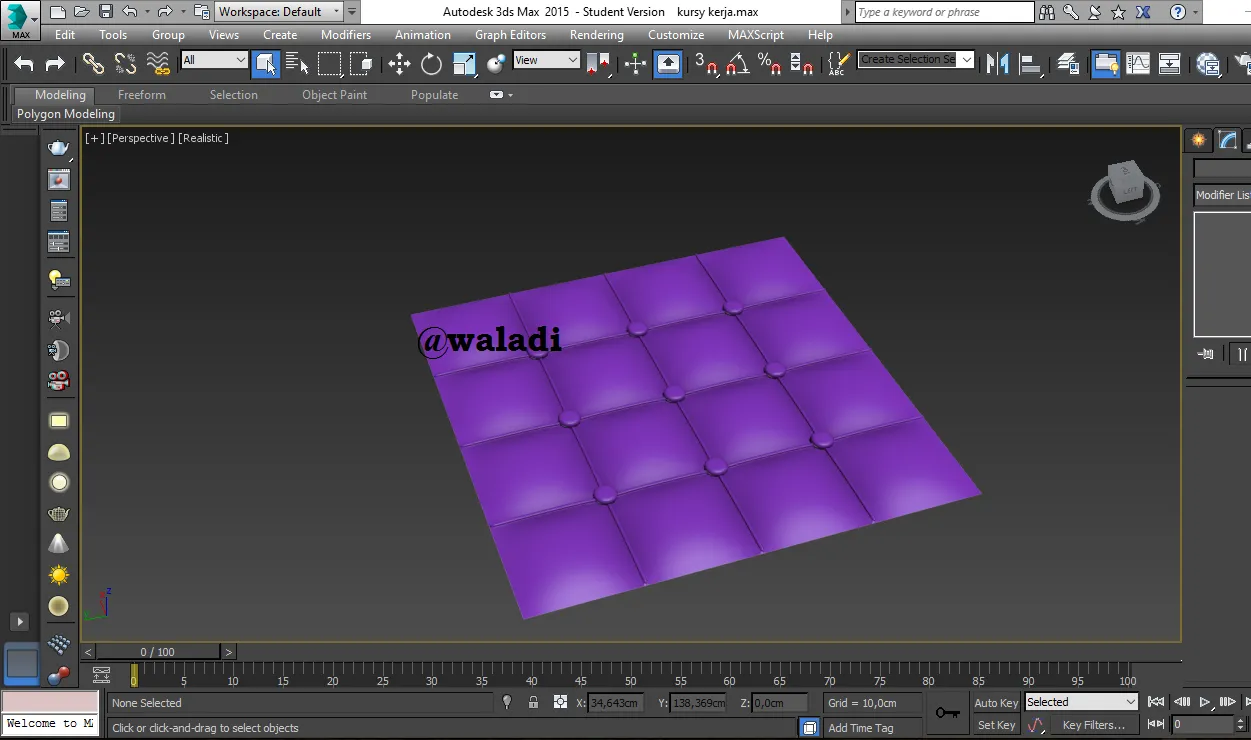Click the Open File folder icon
The width and height of the screenshot is (1251, 740).
83,12
